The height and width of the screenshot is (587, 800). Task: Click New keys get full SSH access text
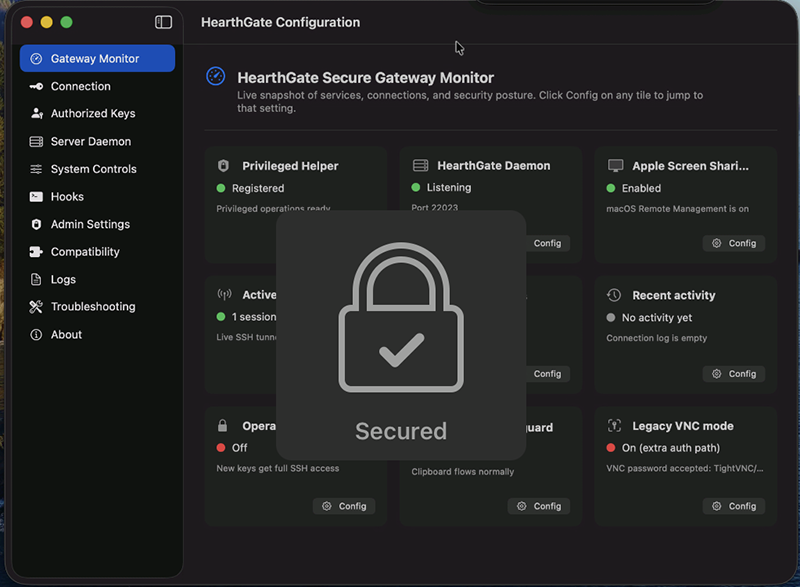coord(277,468)
